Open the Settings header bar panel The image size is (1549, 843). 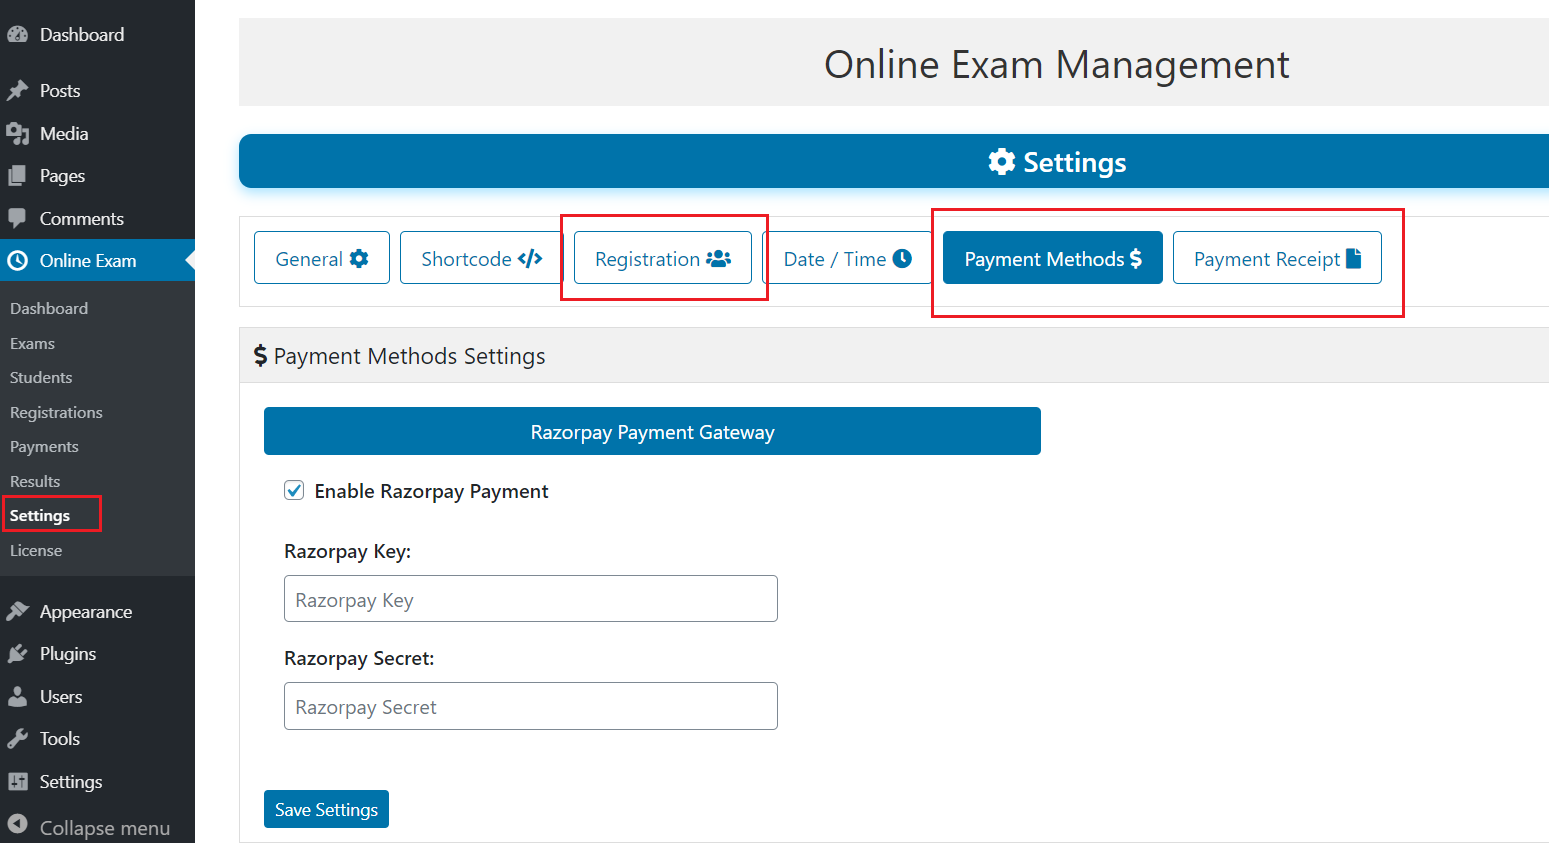[1056, 161]
